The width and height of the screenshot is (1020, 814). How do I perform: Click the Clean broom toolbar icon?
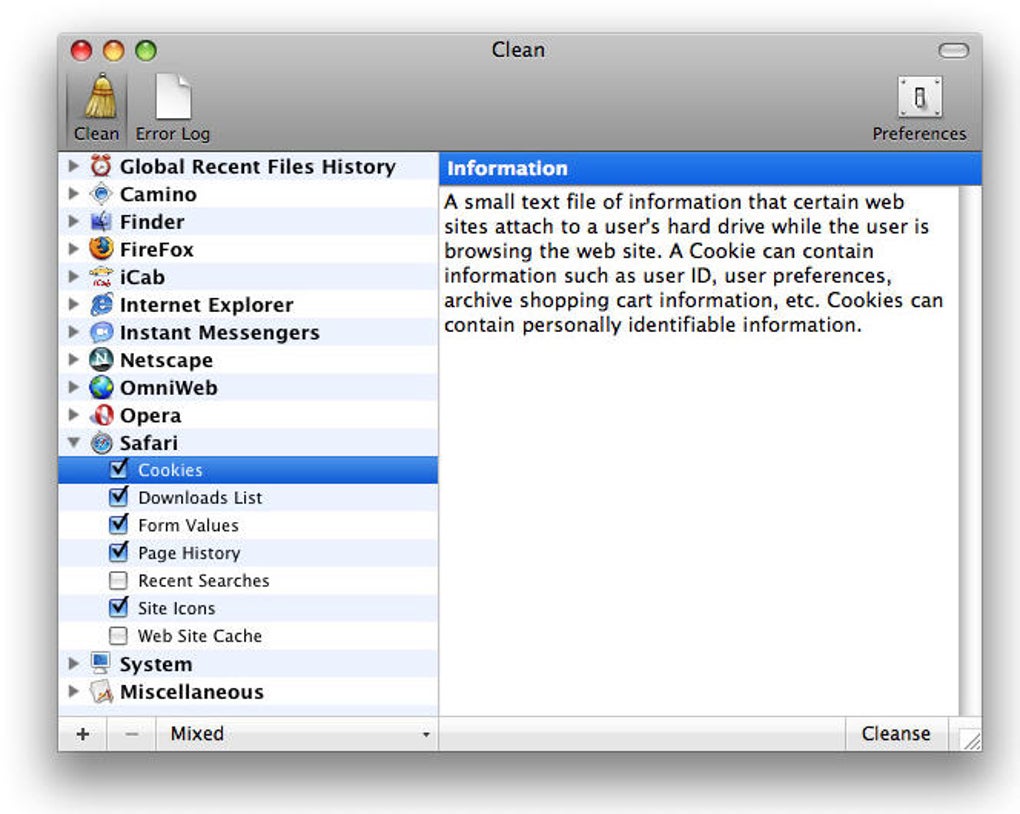pos(101,96)
